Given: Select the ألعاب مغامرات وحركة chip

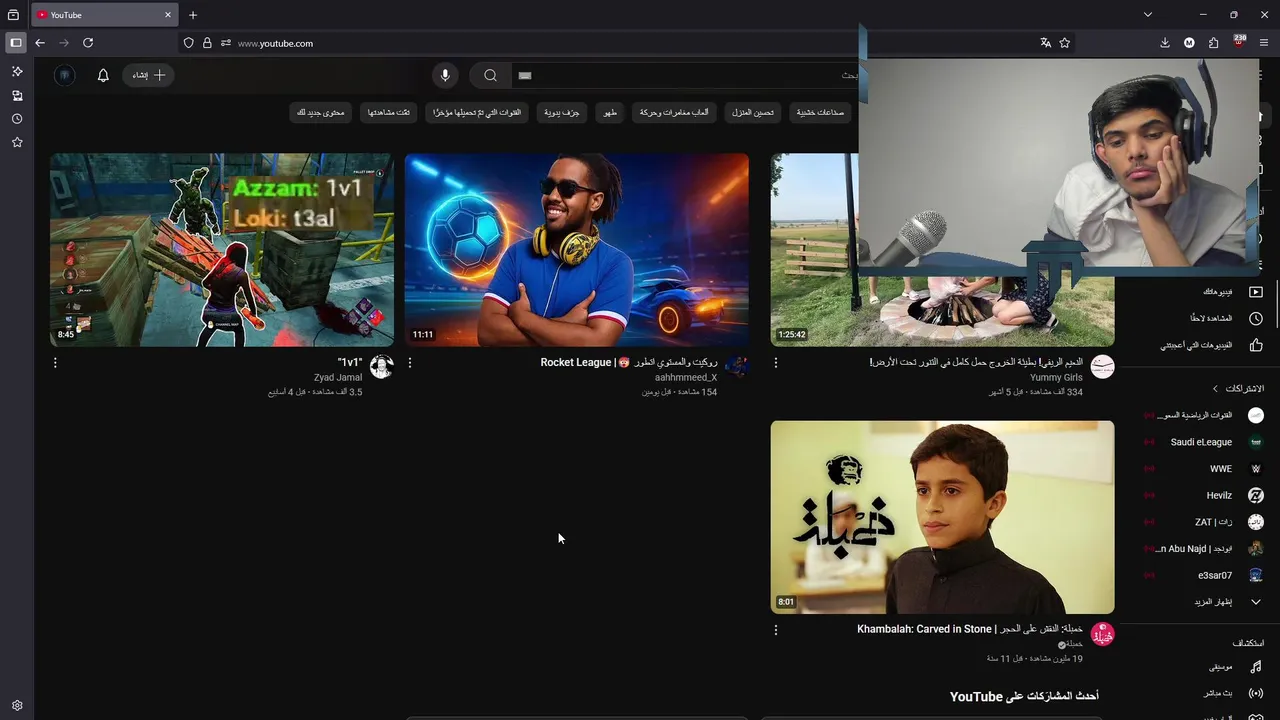Looking at the screenshot, I should 674,113.
